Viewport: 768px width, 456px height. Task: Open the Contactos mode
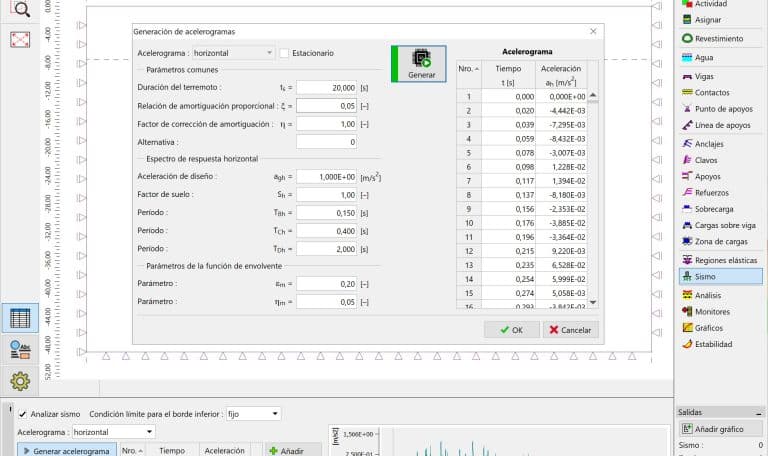click(x=721, y=93)
